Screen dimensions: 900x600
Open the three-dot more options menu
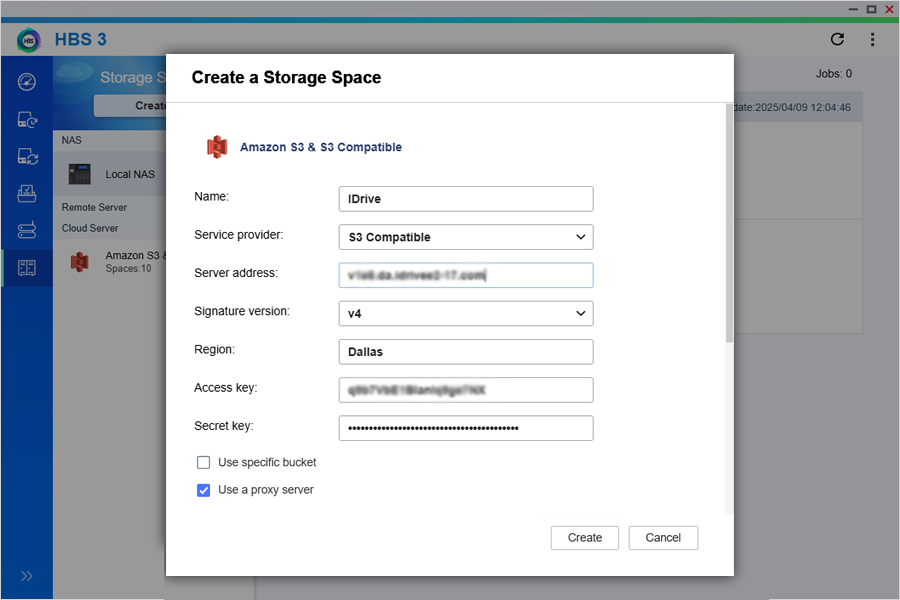[872, 40]
